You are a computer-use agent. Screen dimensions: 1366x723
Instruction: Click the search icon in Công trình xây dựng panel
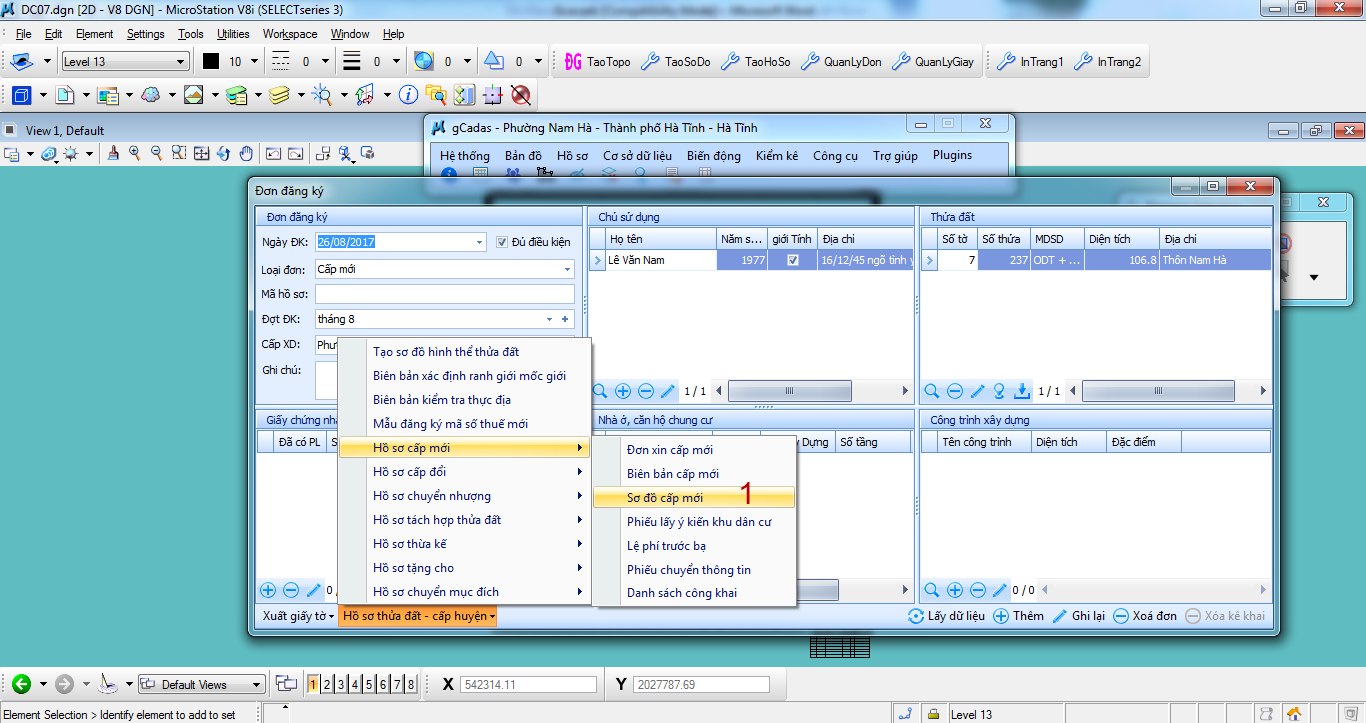[x=932, y=590]
